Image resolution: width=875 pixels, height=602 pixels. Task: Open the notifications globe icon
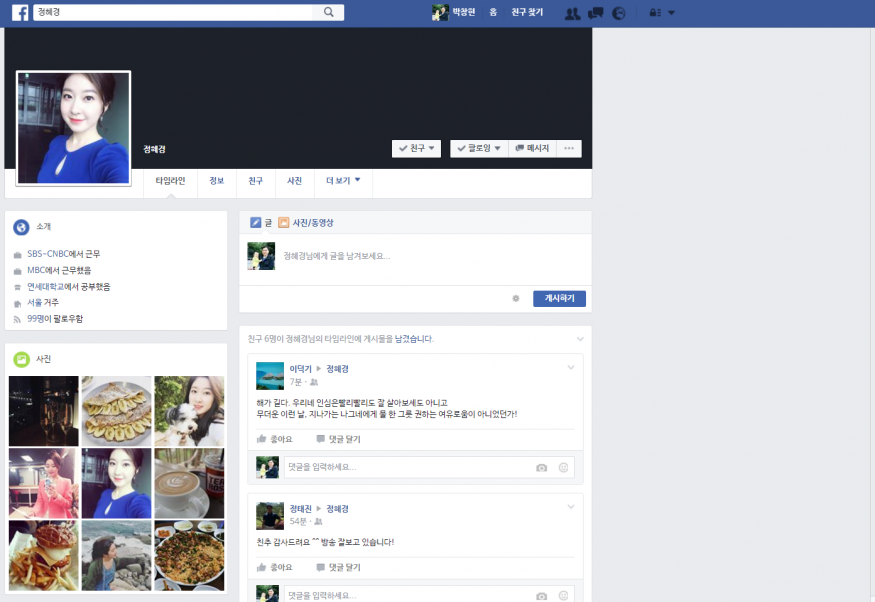[619, 13]
